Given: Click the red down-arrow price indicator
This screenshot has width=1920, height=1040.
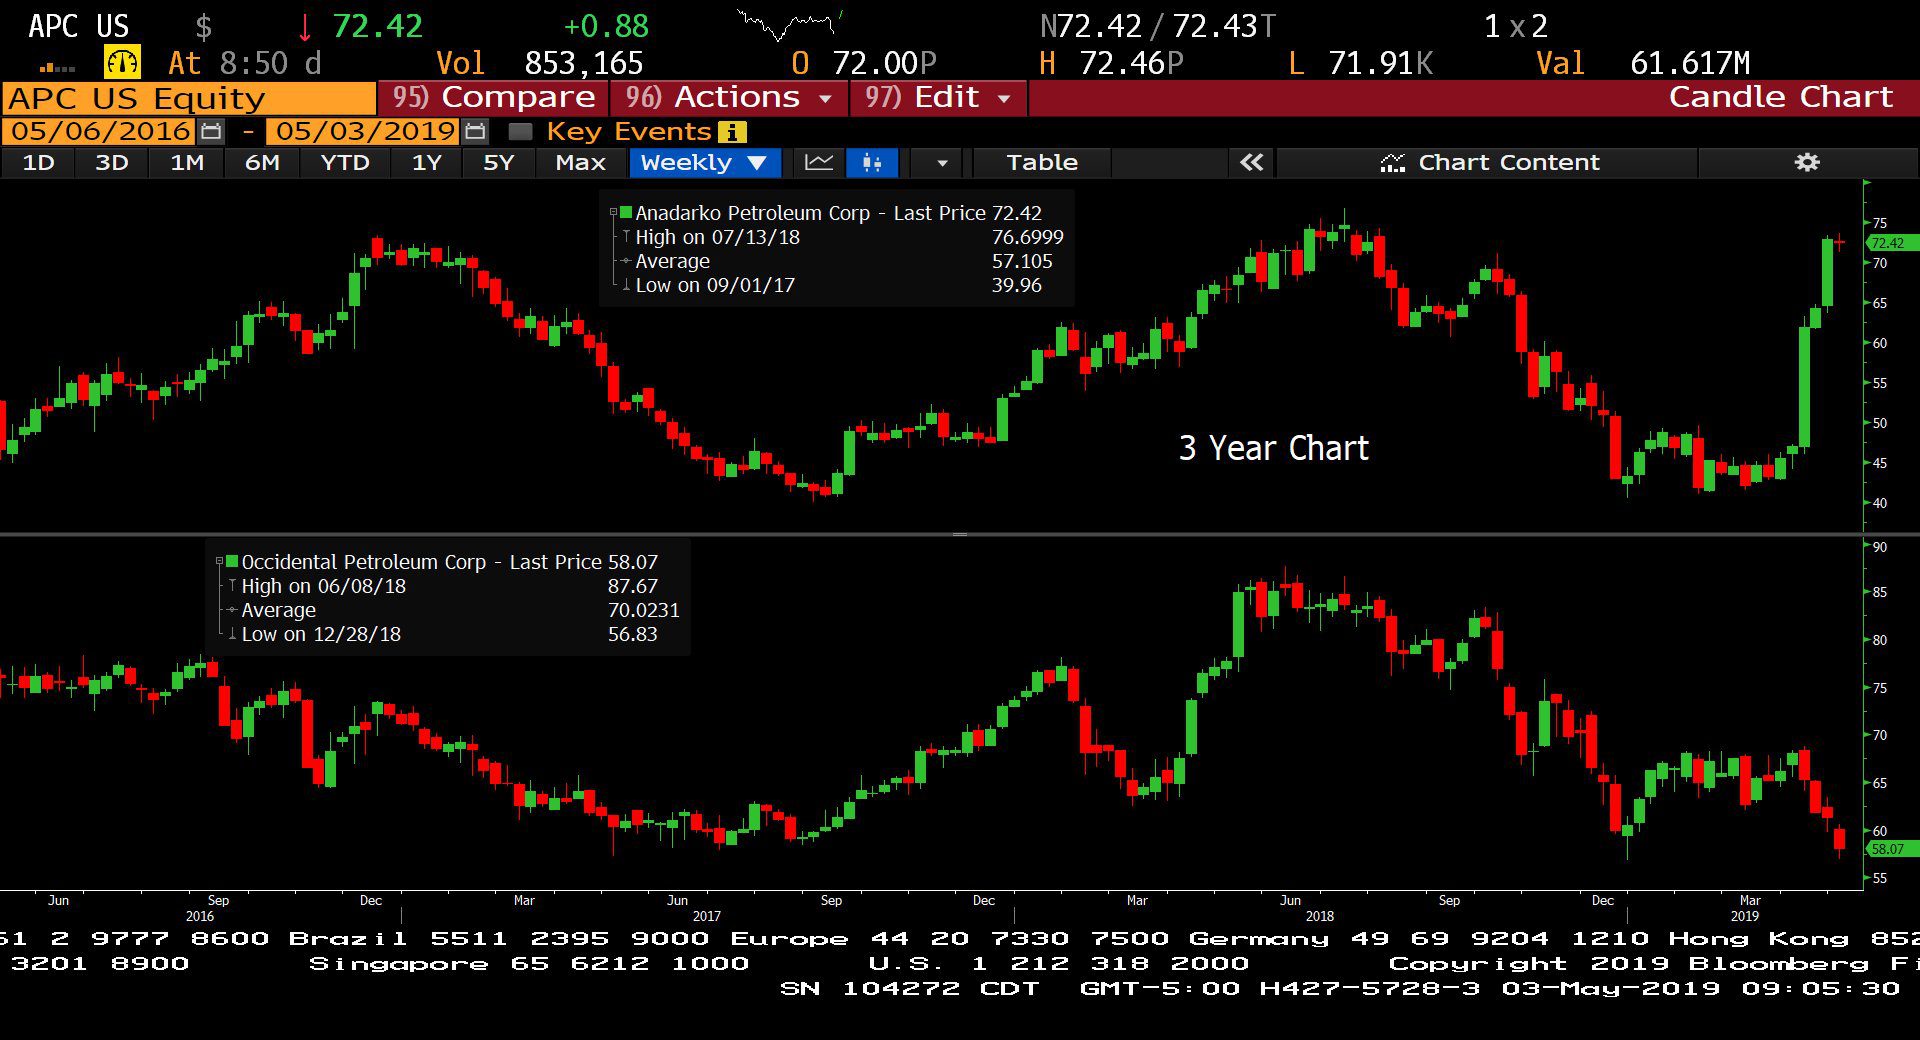Looking at the screenshot, I should click(x=304, y=27).
